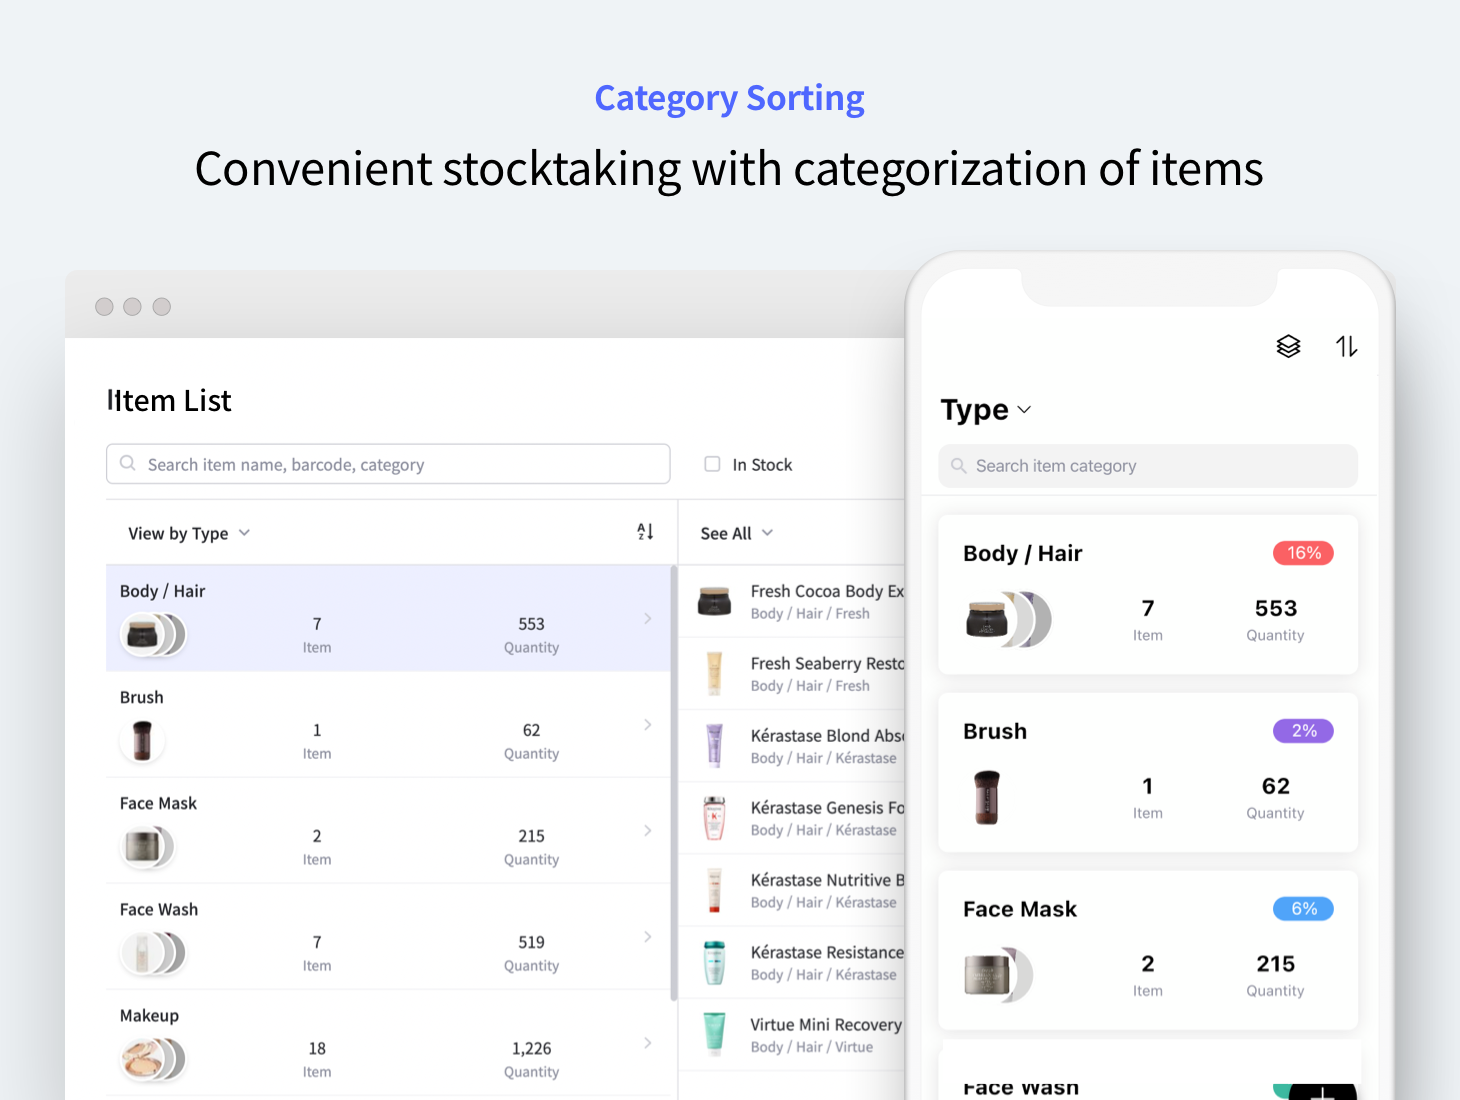Click the Kérastase Genesis product thumbnail
Screen dimensions: 1460x1100
coord(714,818)
